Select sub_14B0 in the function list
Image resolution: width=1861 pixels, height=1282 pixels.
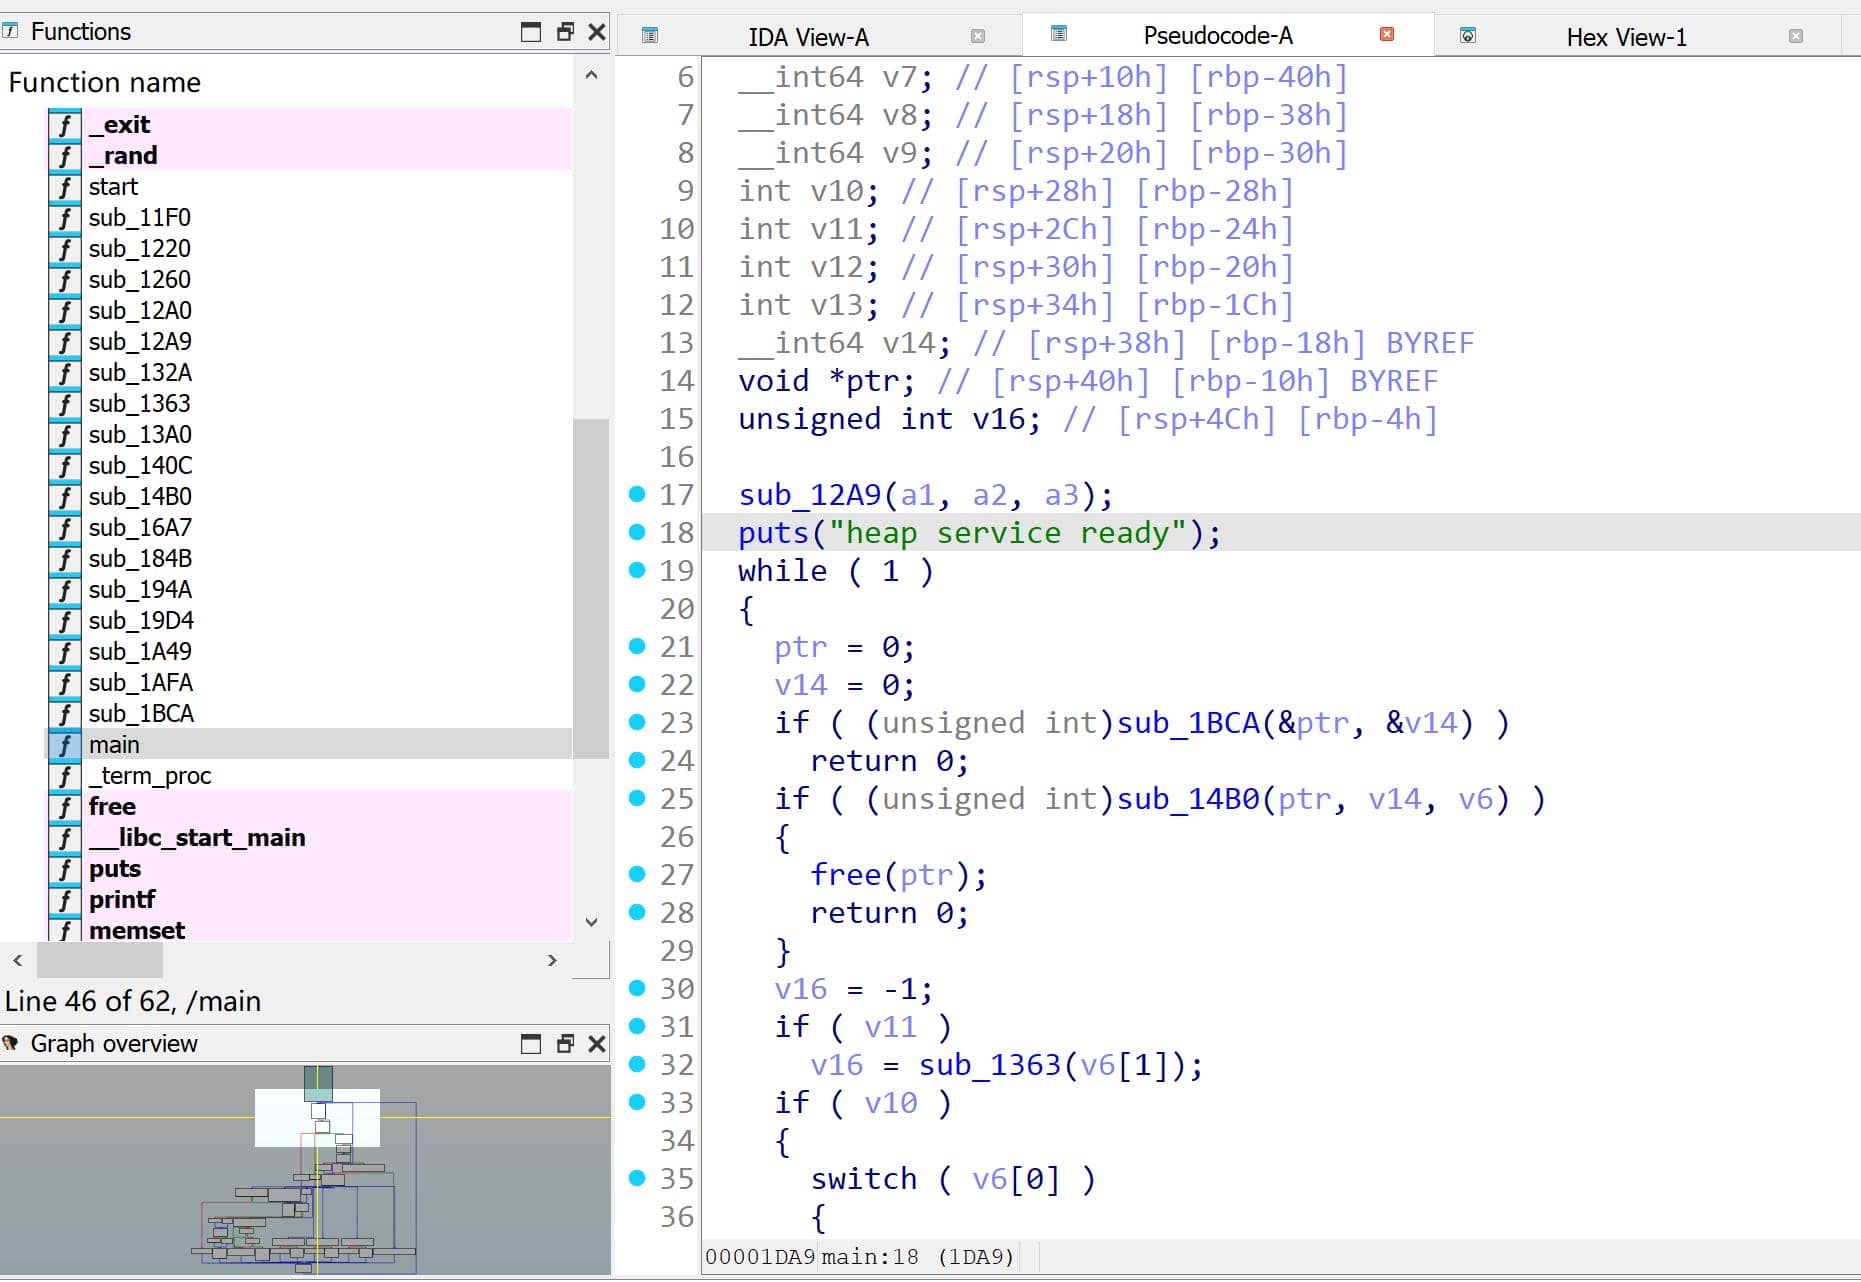click(140, 497)
